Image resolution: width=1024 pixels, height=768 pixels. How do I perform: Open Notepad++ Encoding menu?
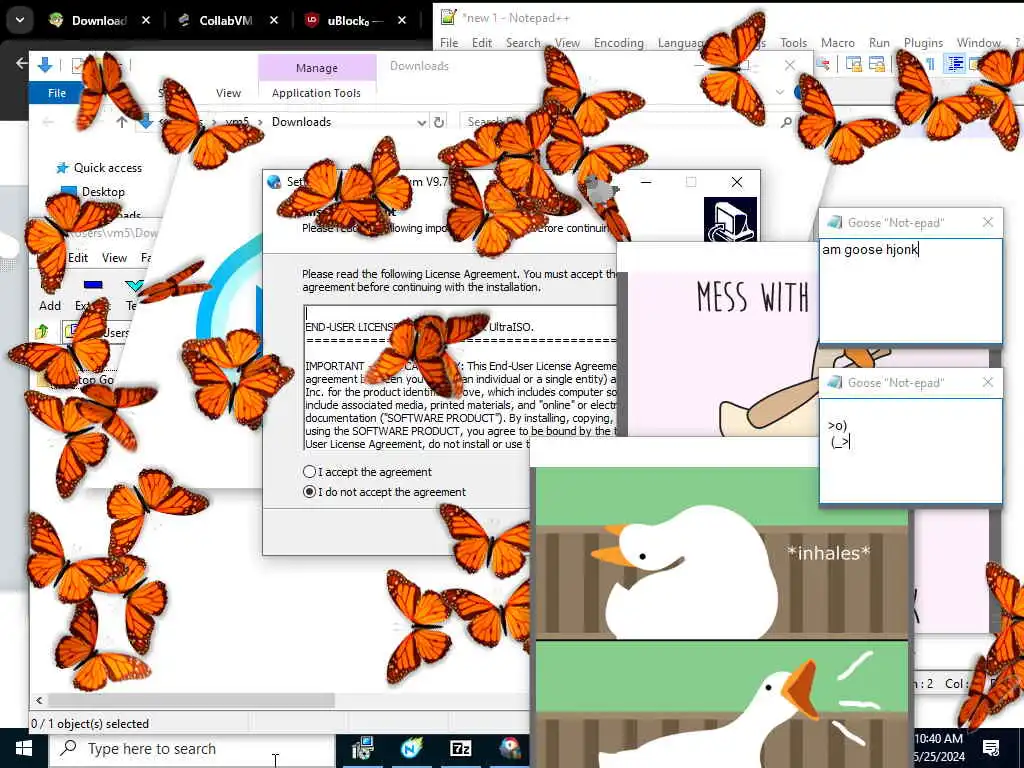pos(618,42)
